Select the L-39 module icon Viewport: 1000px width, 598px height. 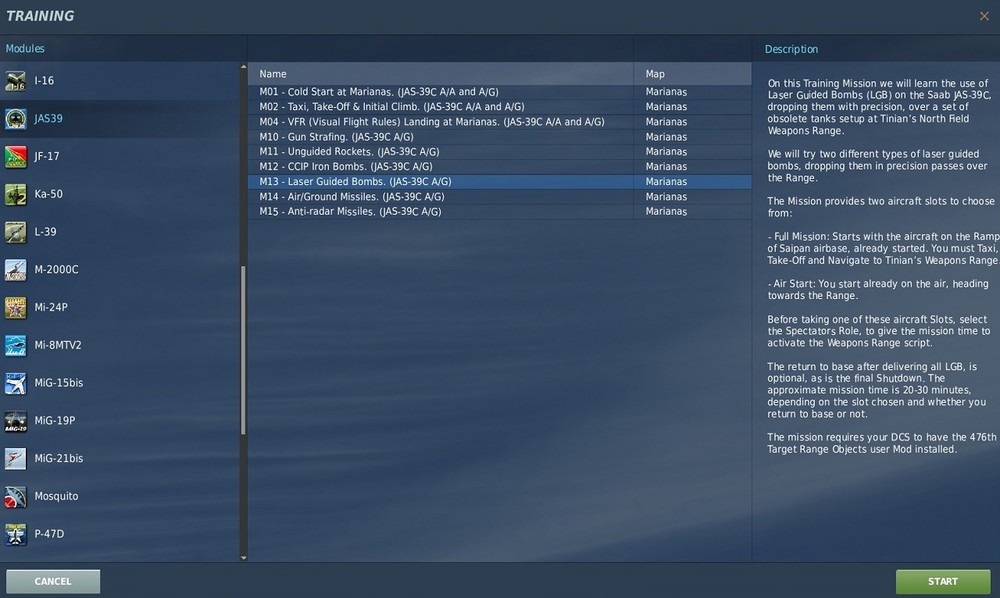pyautogui.click(x=15, y=232)
